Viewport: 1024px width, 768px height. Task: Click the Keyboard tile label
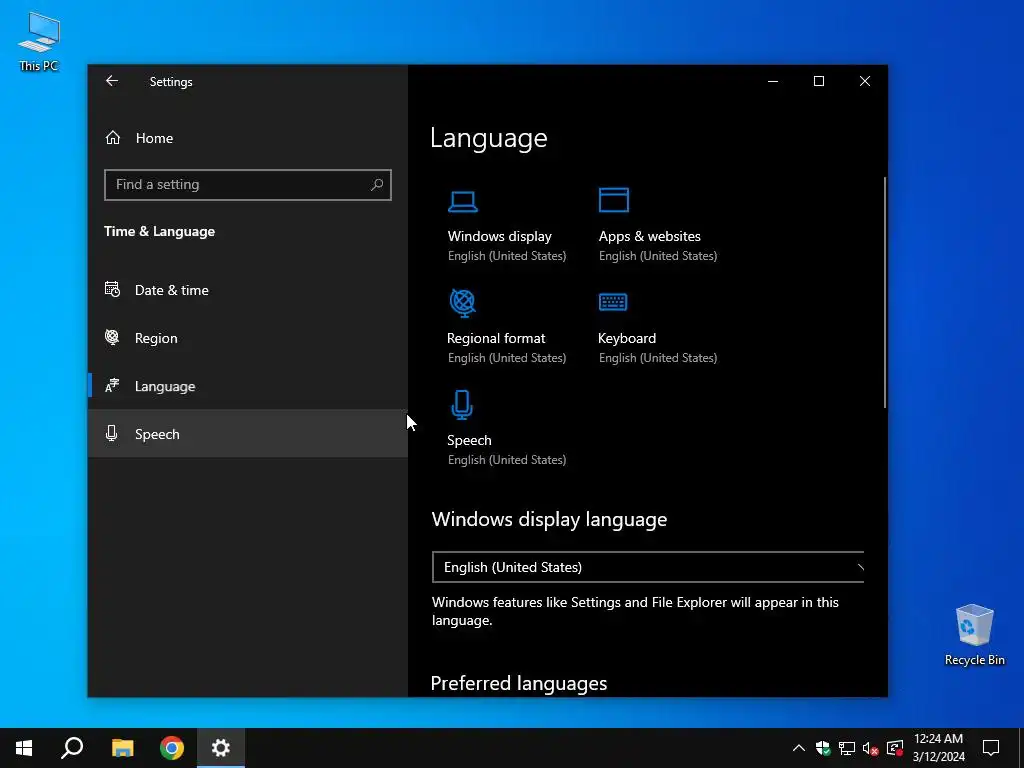click(627, 338)
